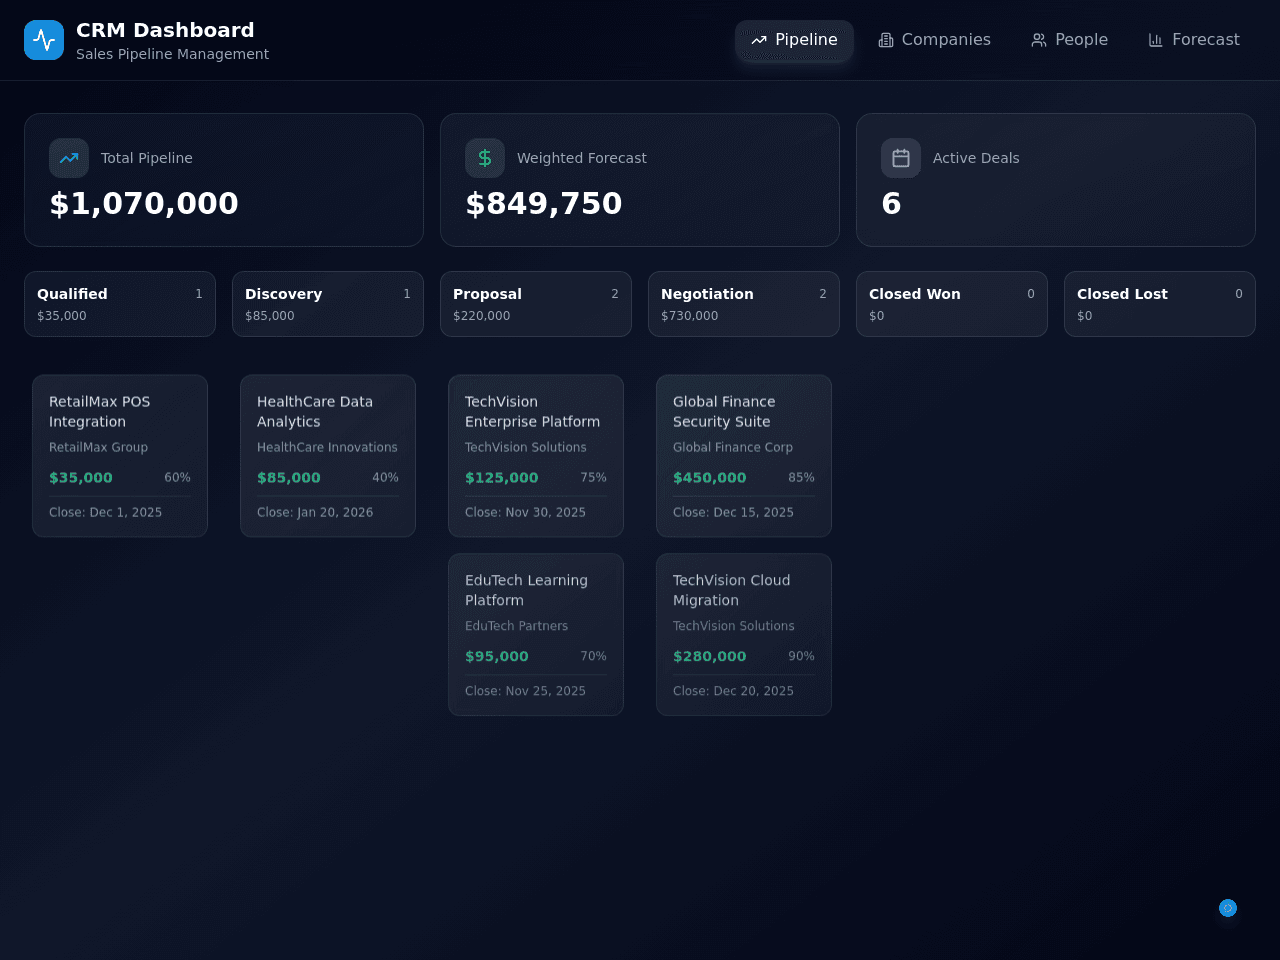Image resolution: width=1280 pixels, height=960 pixels.
Task: Select the Closed Won stage header
Action: (952, 304)
